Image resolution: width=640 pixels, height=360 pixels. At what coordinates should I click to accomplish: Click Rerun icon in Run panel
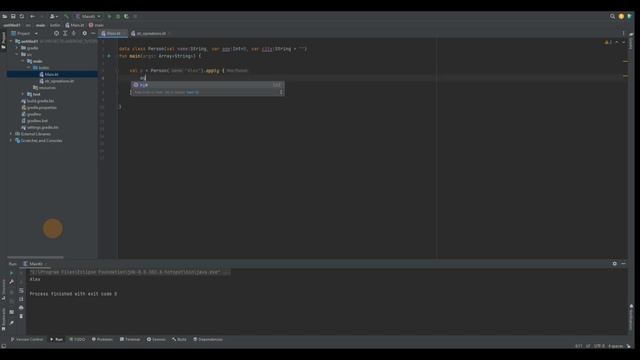[11, 273]
